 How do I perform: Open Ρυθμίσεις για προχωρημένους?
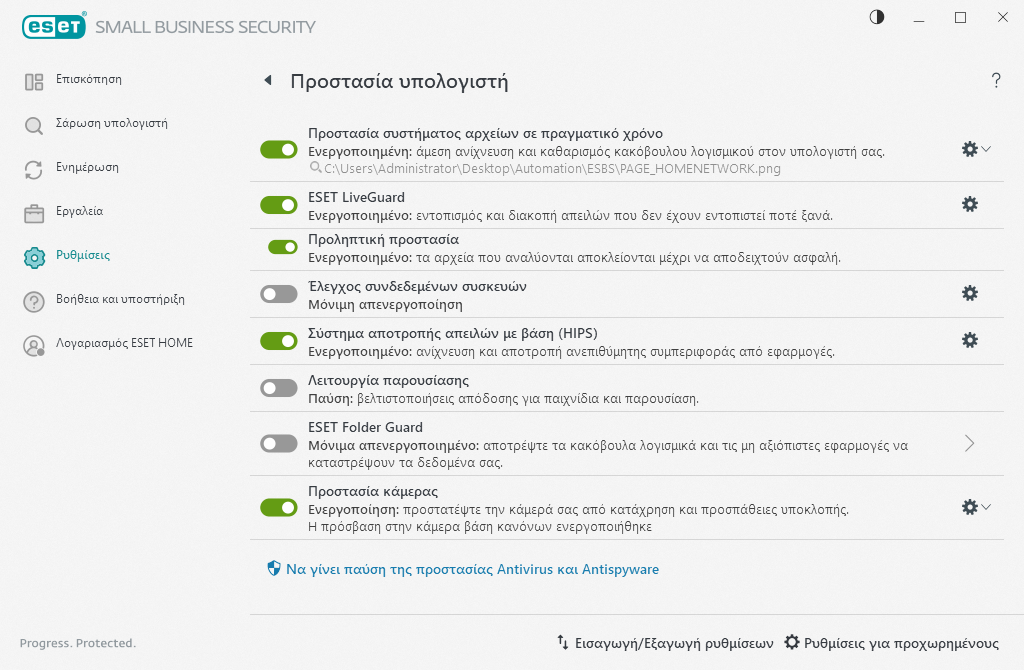[x=891, y=643]
